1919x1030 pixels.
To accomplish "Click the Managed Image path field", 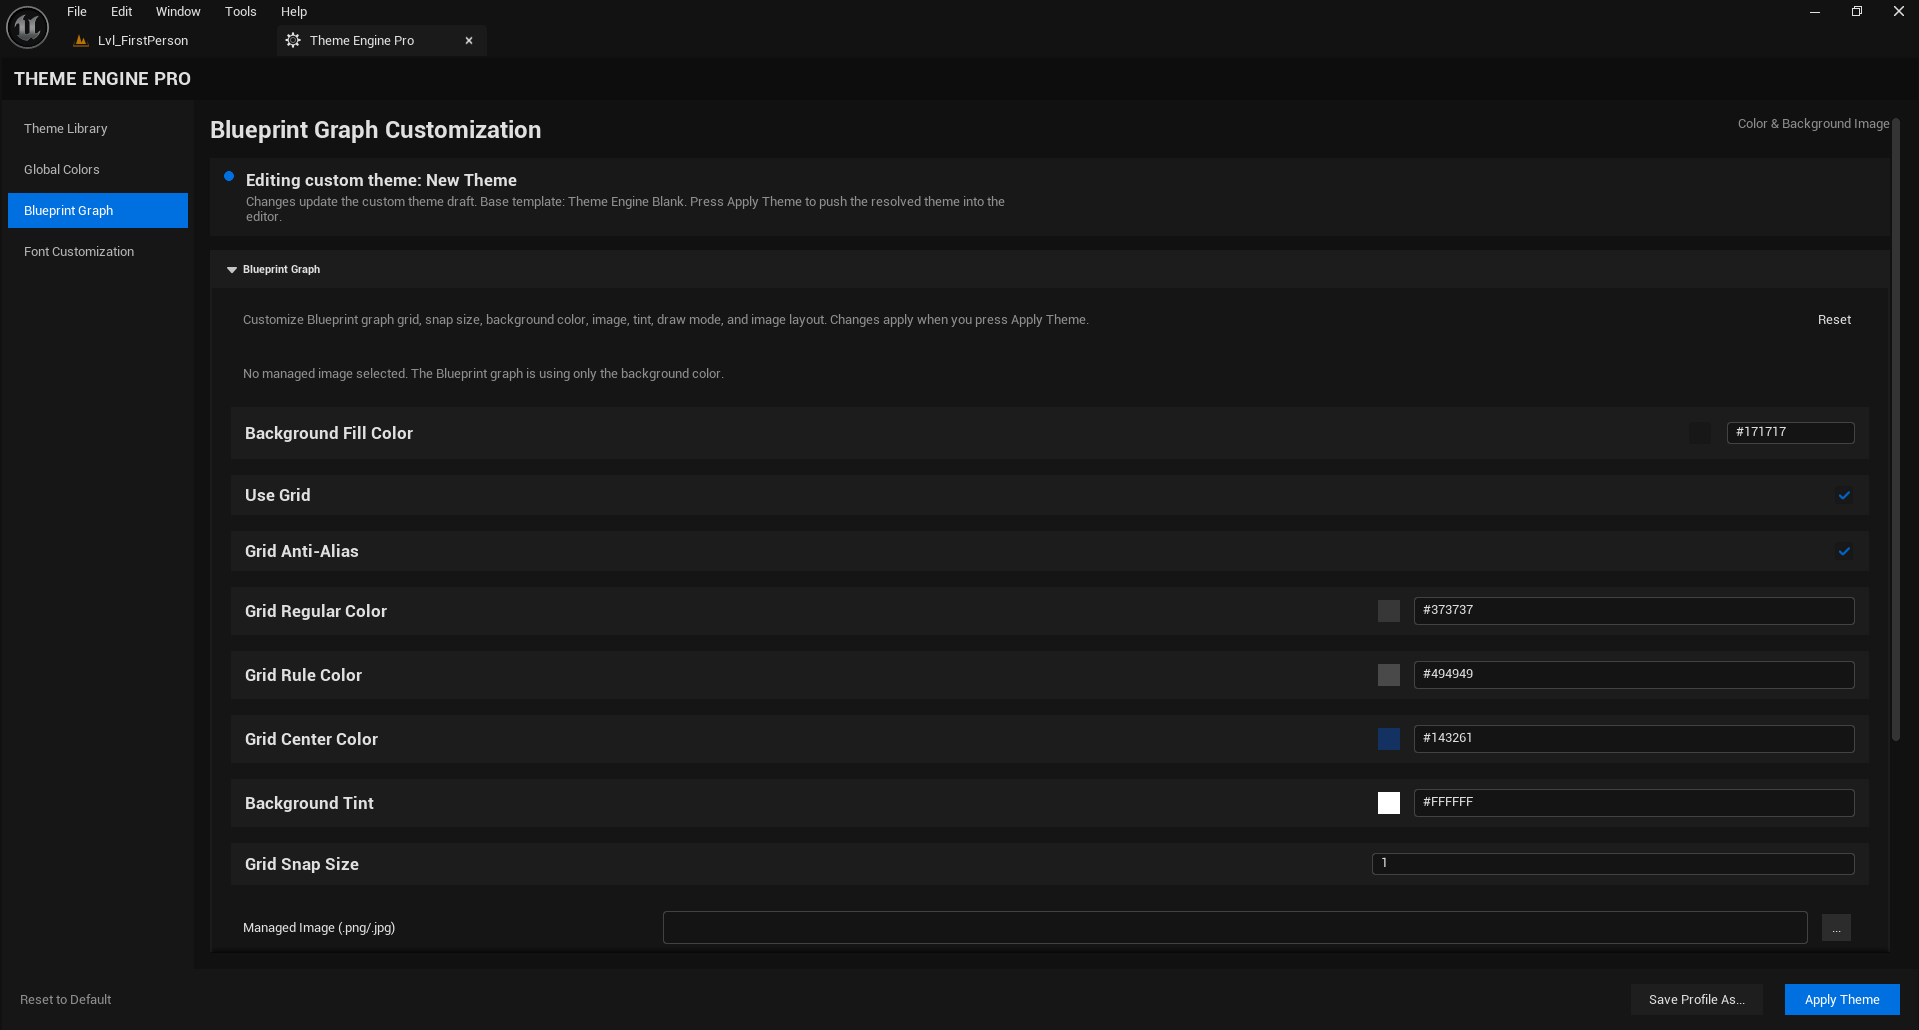I will 1235,928.
